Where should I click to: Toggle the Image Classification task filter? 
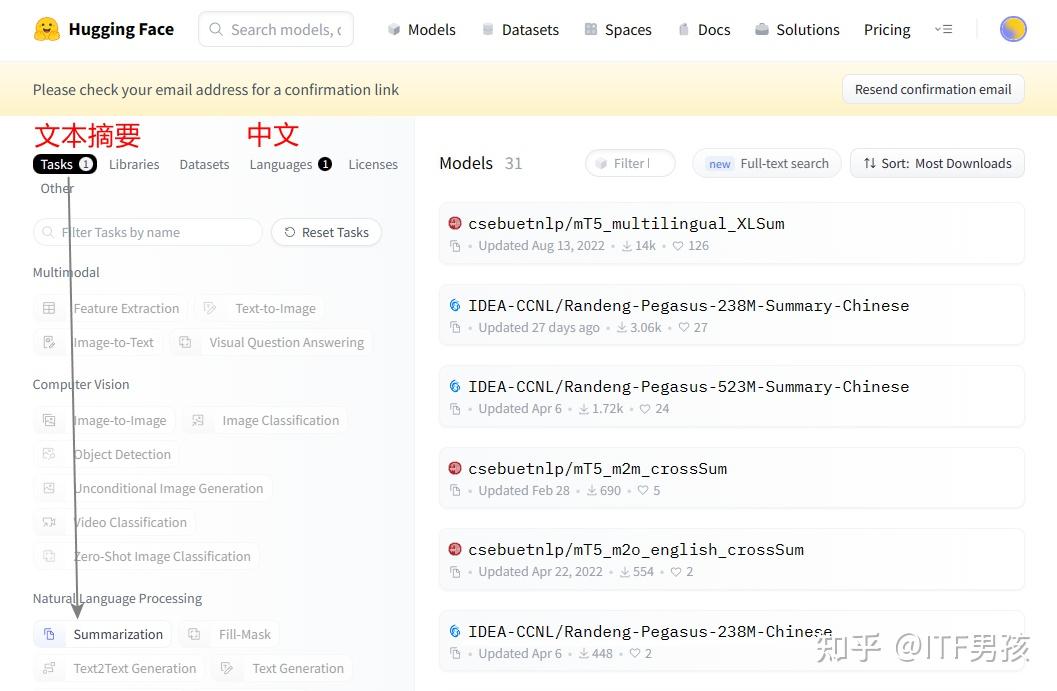coord(264,420)
